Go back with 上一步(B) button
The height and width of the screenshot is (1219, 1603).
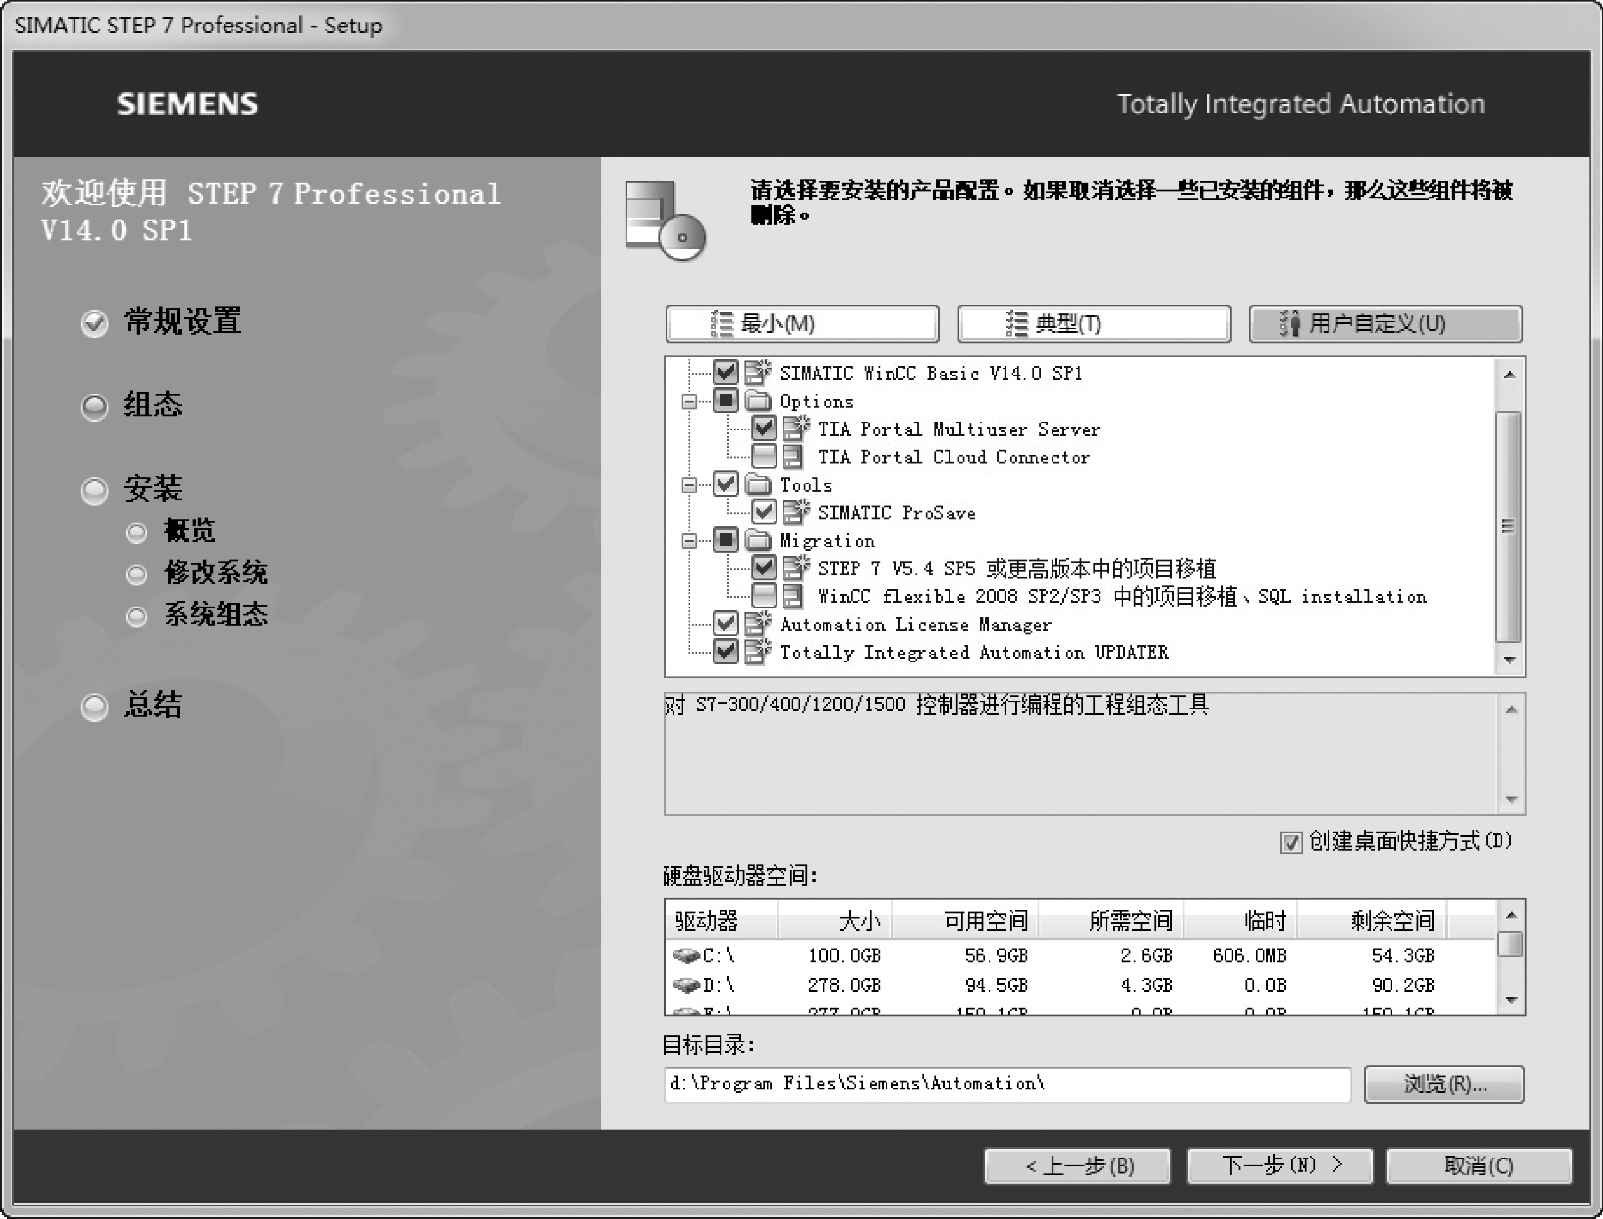coord(1077,1166)
